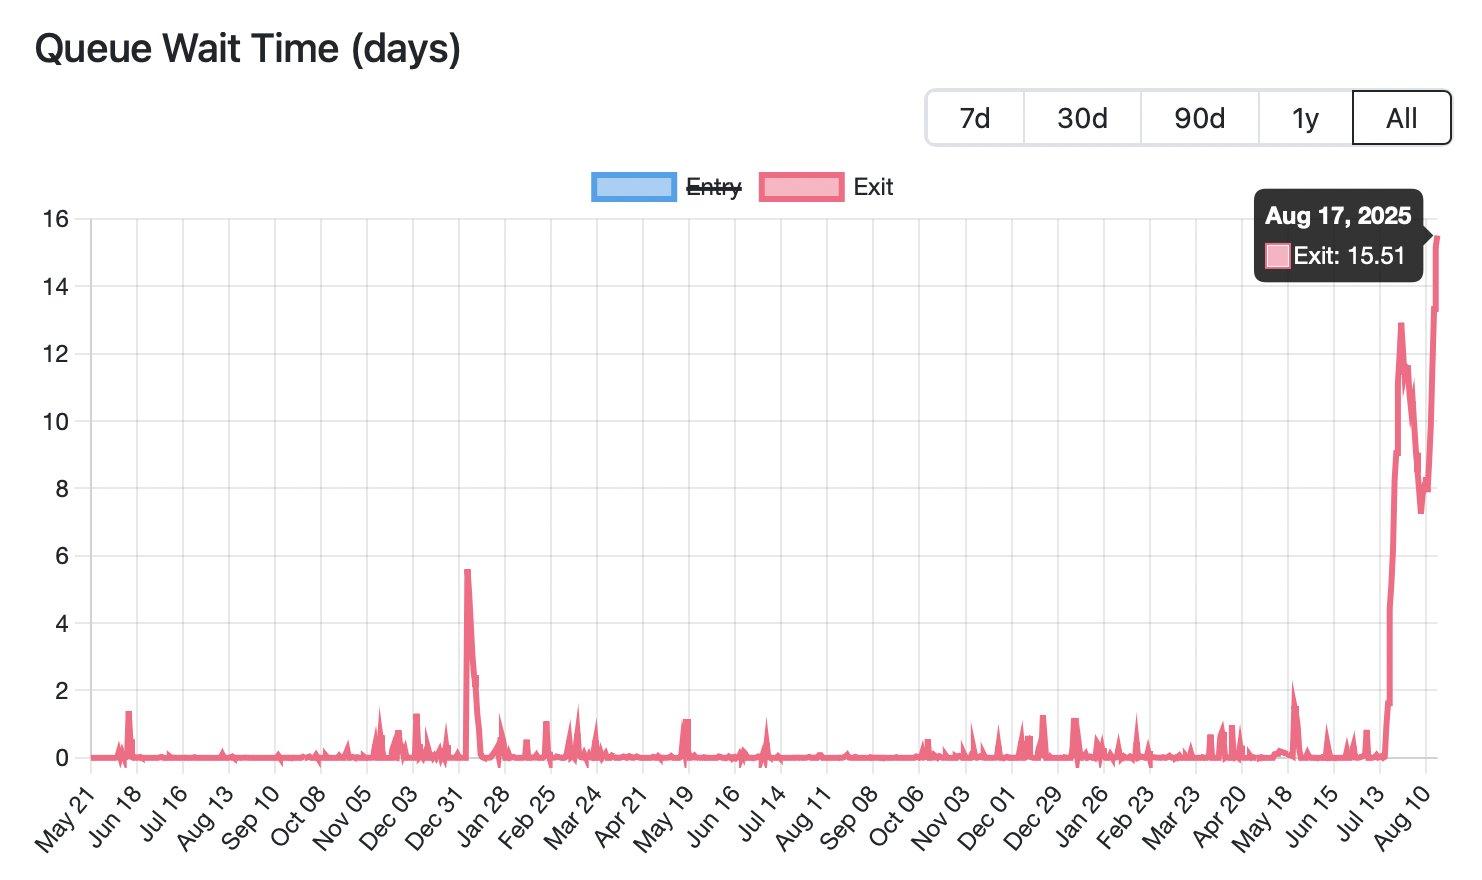Viewport: 1482px width, 880px height.
Task: Click the 16 y-axis label
Action: pos(55,219)
